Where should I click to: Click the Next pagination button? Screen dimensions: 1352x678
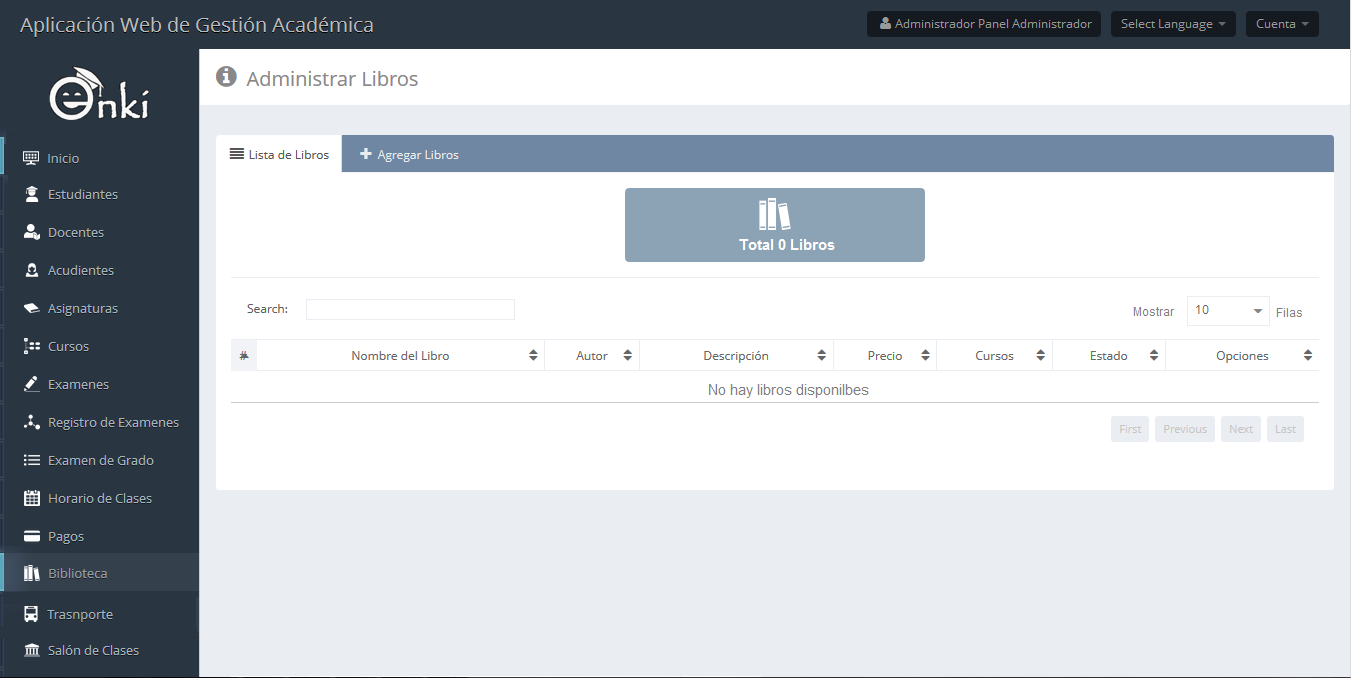tap(1240, 429)
